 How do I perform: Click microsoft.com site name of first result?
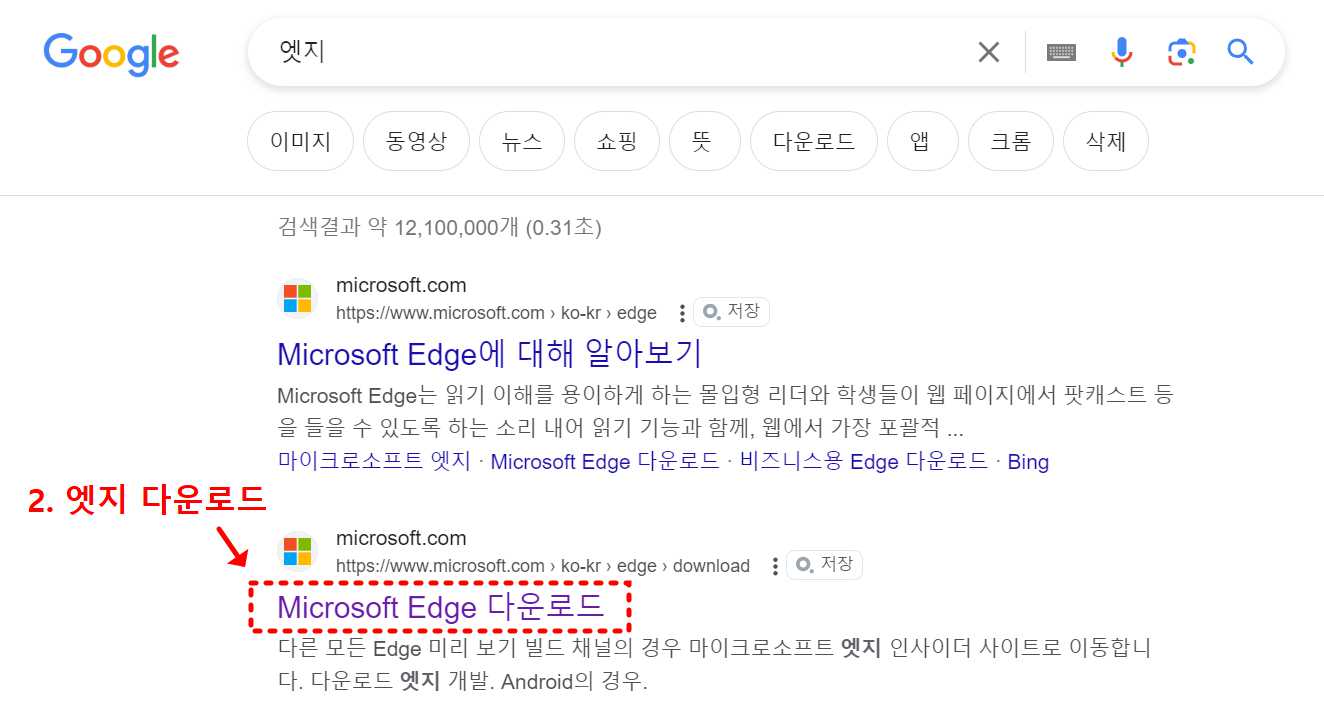[x=401, y=286]
